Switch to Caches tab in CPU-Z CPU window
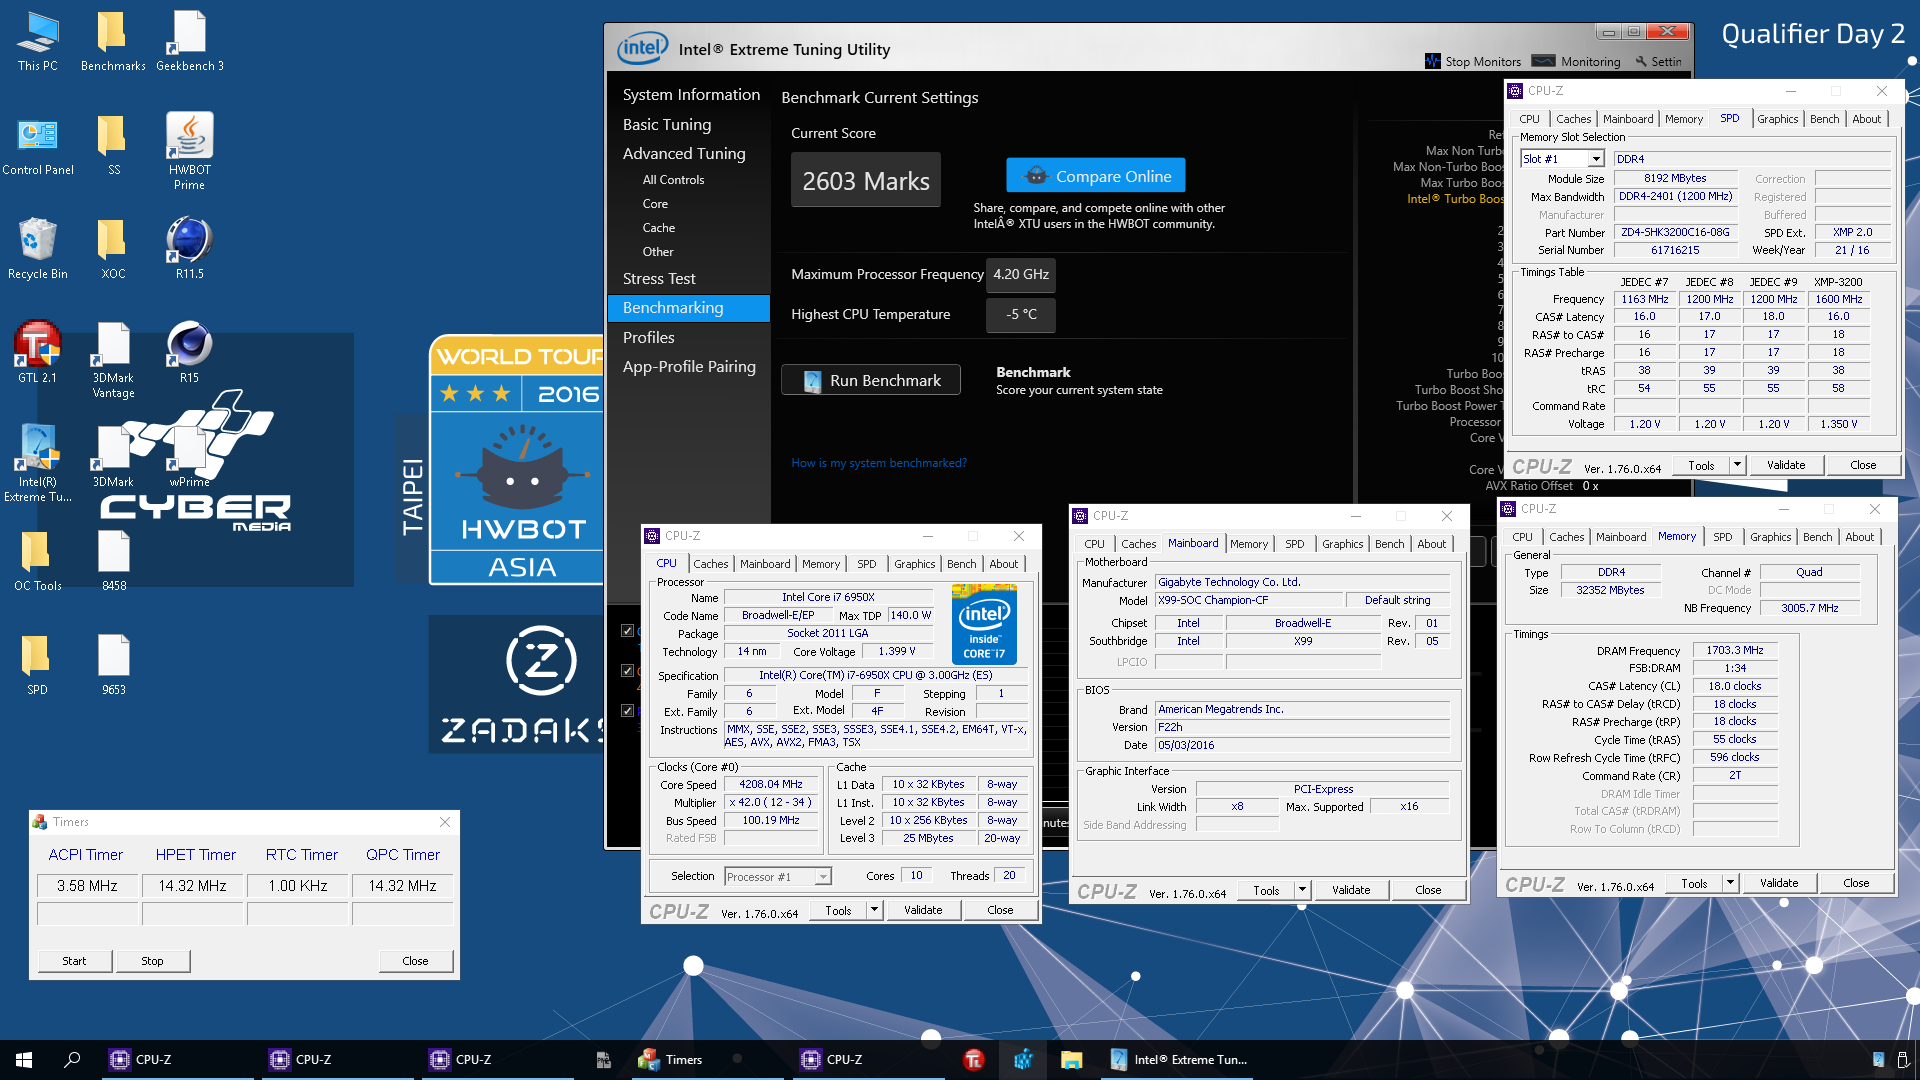The height and width of the screenshot is (1080, 1920). [711, 564]
